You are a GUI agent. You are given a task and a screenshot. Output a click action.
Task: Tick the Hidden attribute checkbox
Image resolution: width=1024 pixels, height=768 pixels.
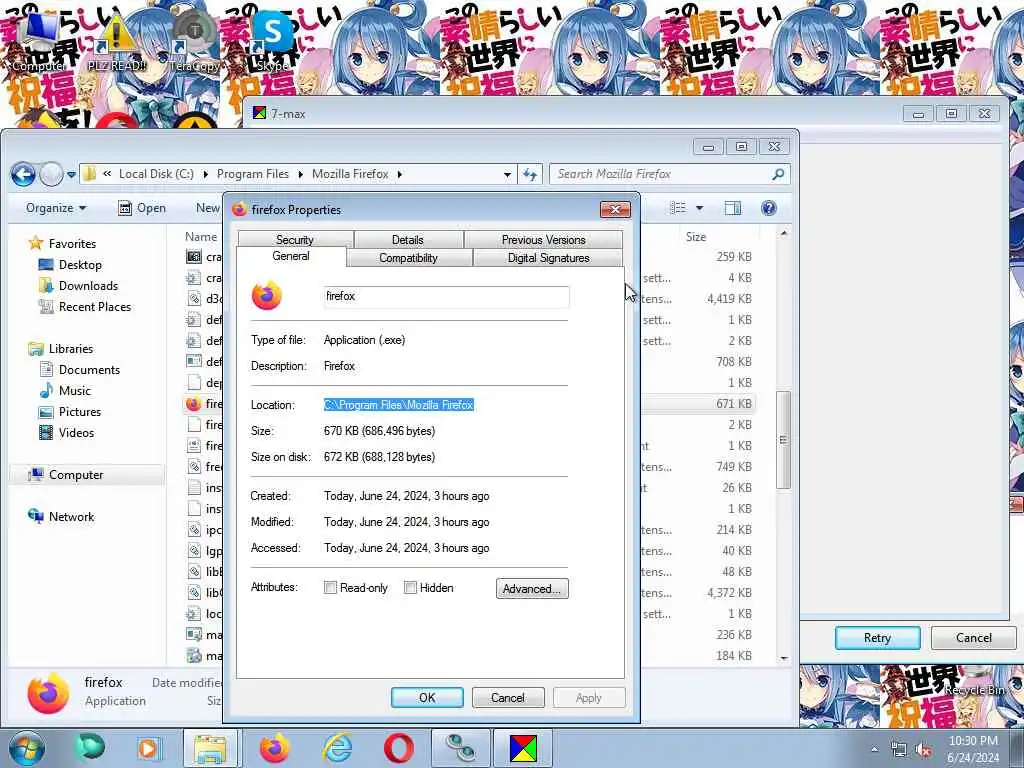tap(410, 588)
